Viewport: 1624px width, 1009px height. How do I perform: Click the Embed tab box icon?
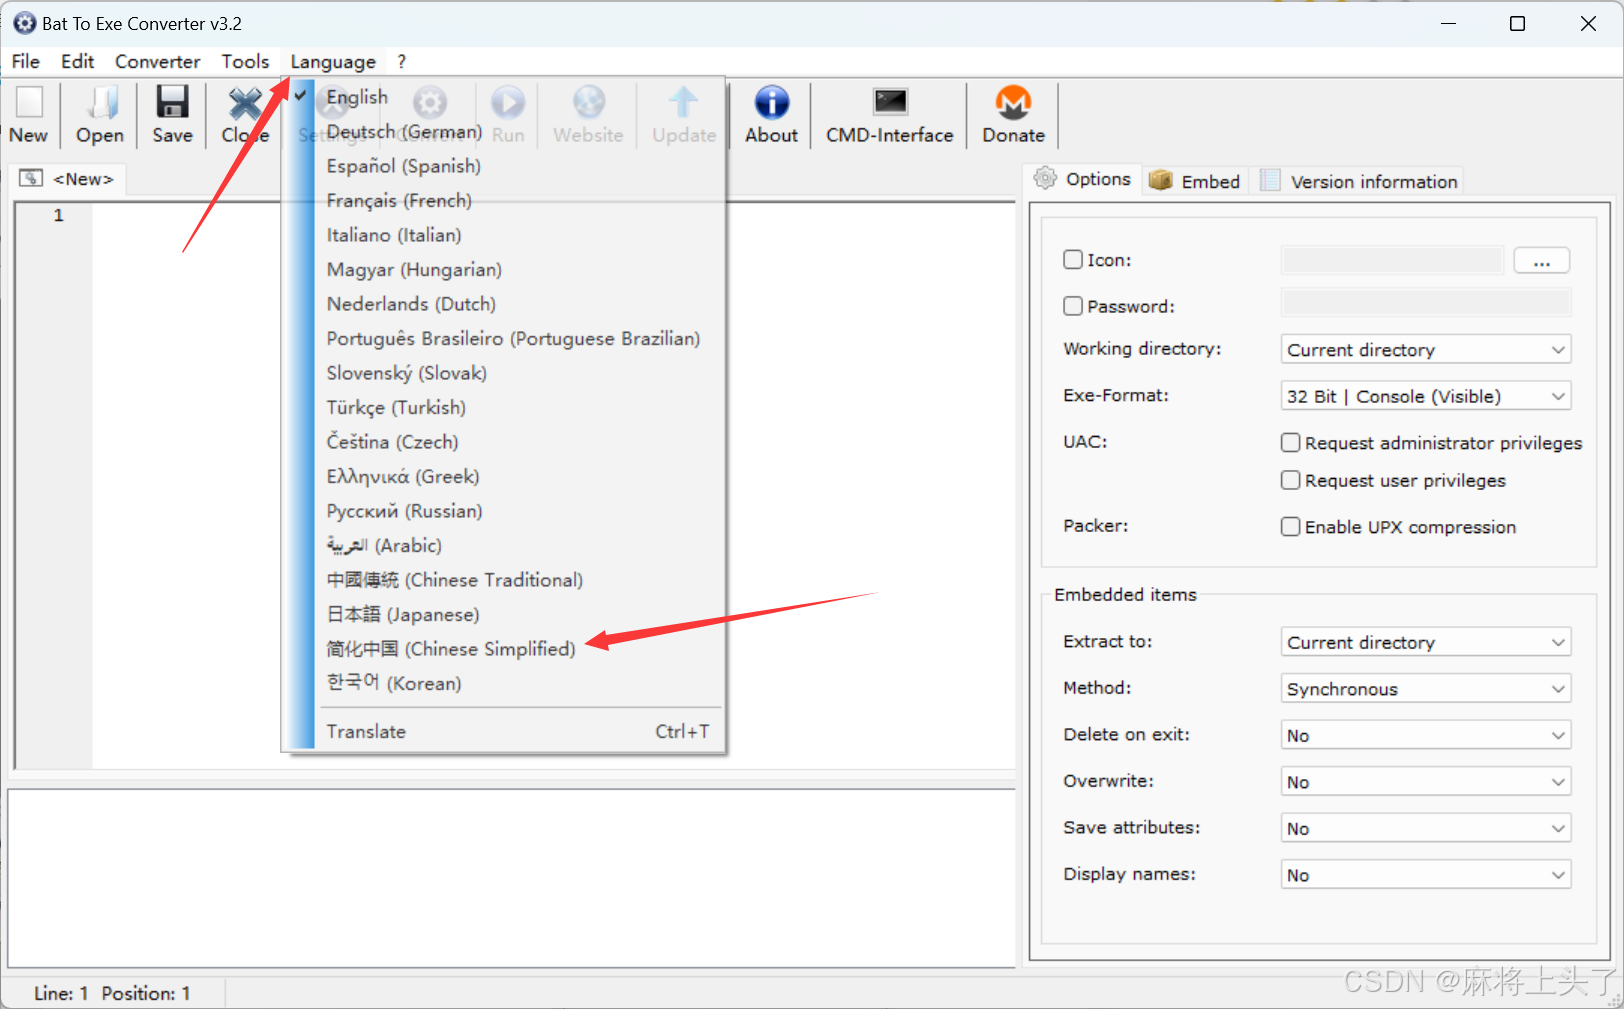click(x=1160, y=180)
